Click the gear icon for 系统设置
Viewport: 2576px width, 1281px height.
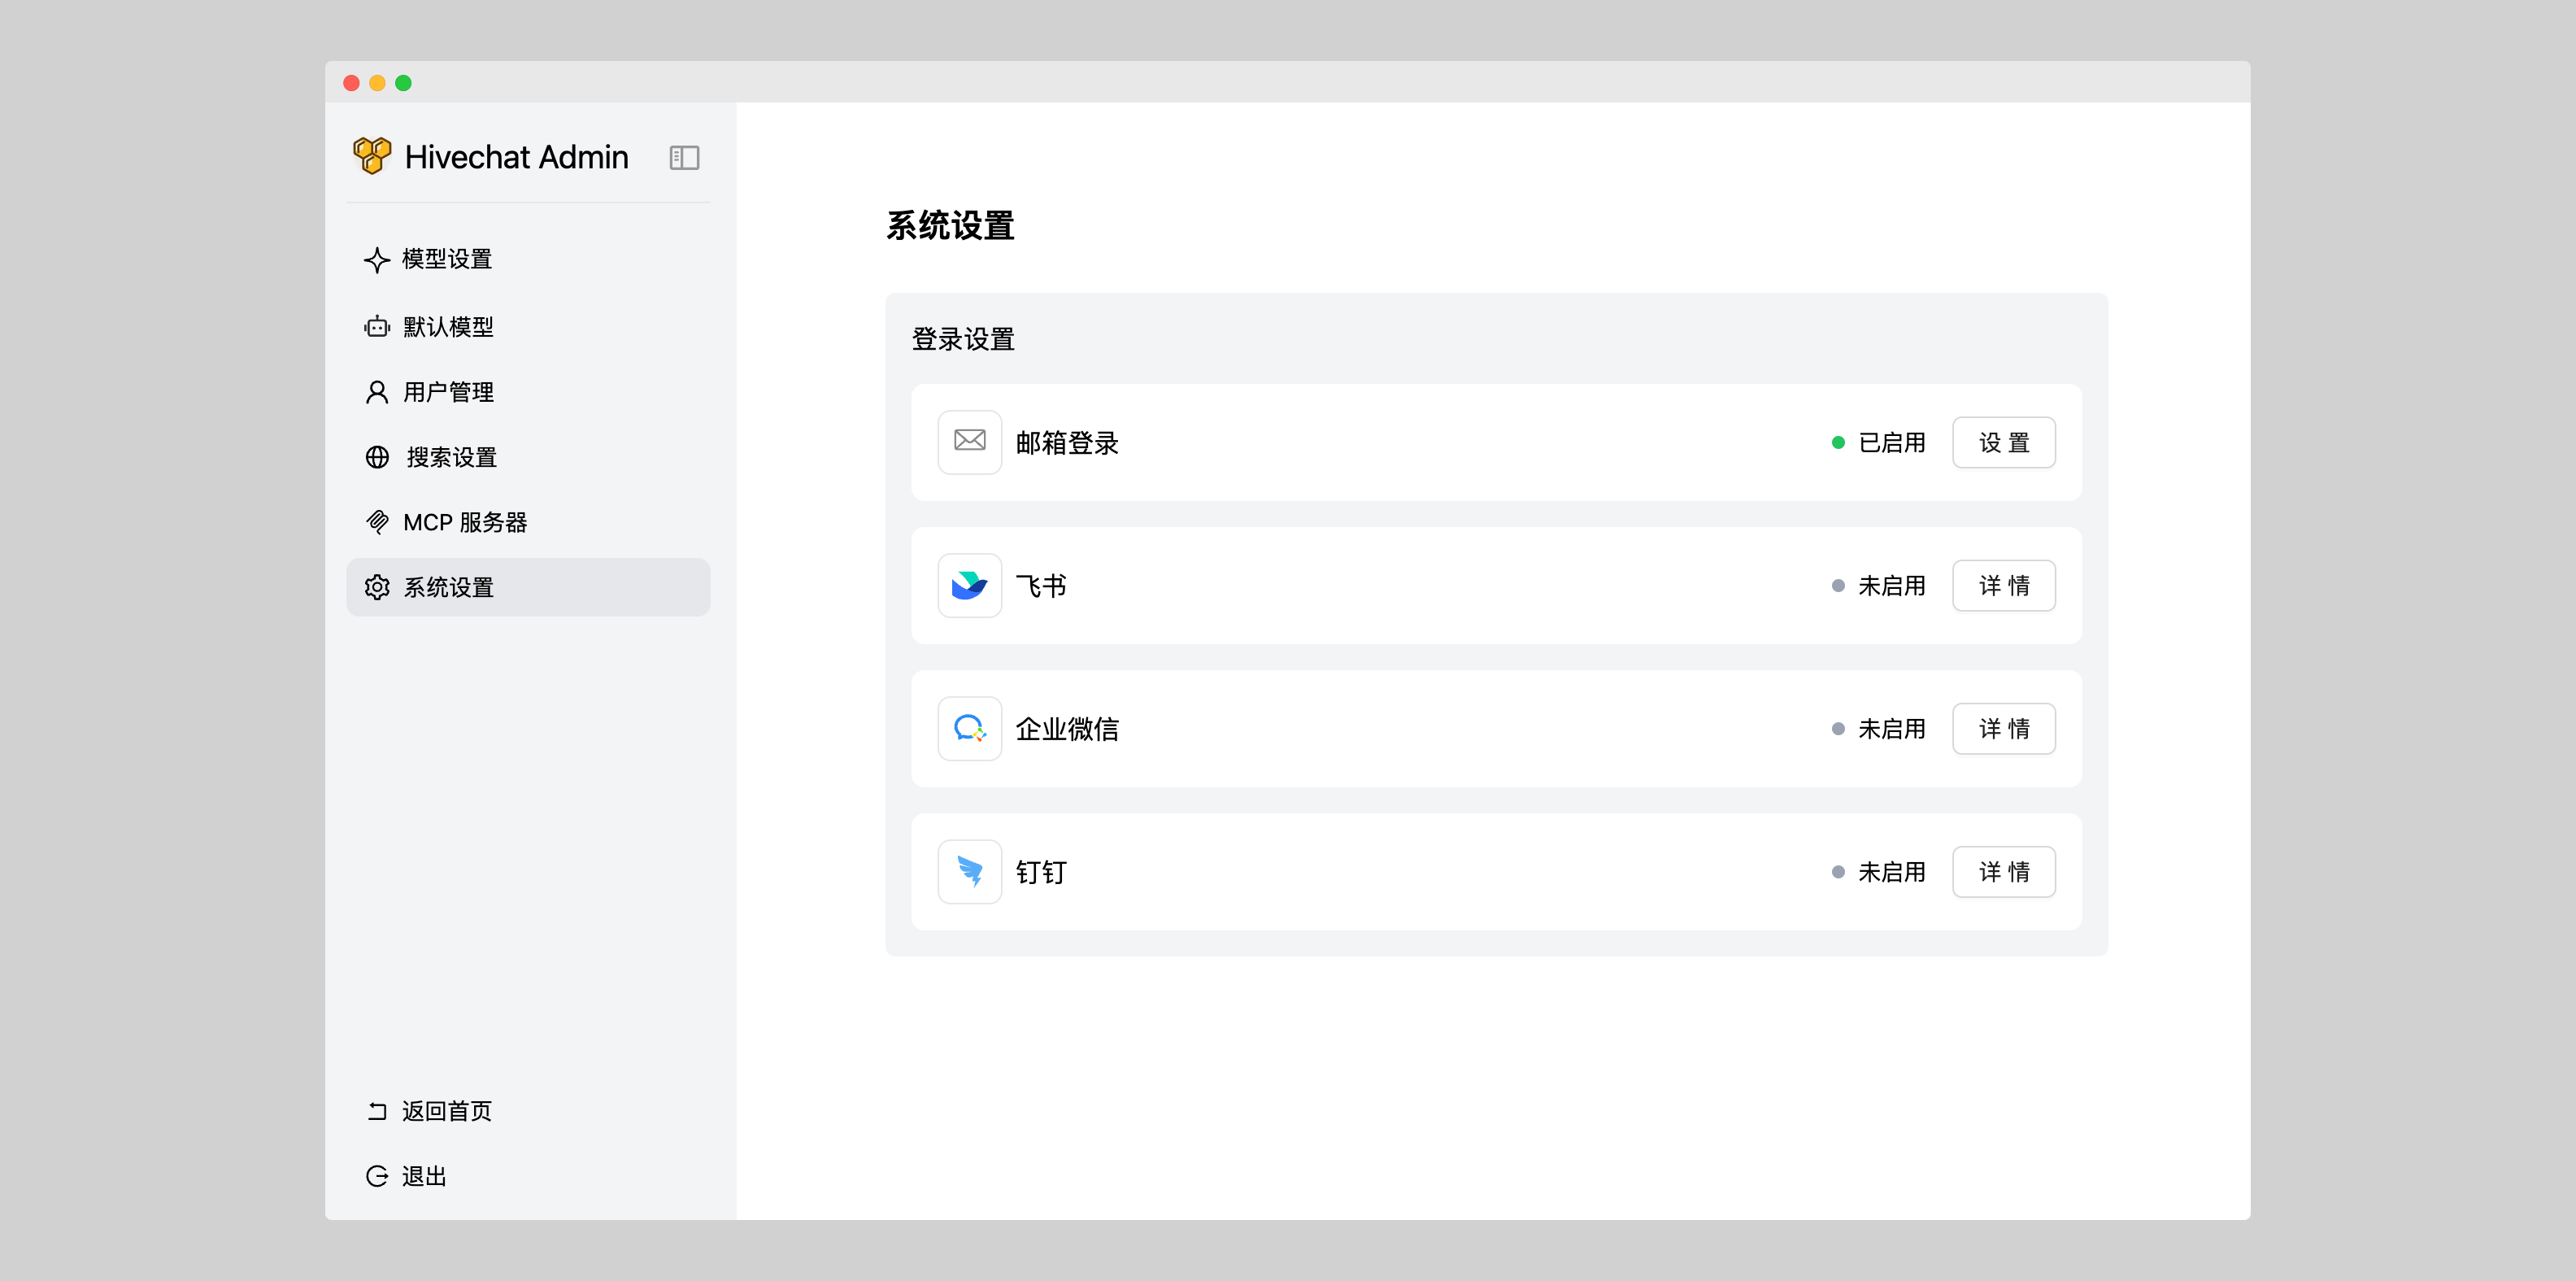pyautogui.click(x=377, y=587)
